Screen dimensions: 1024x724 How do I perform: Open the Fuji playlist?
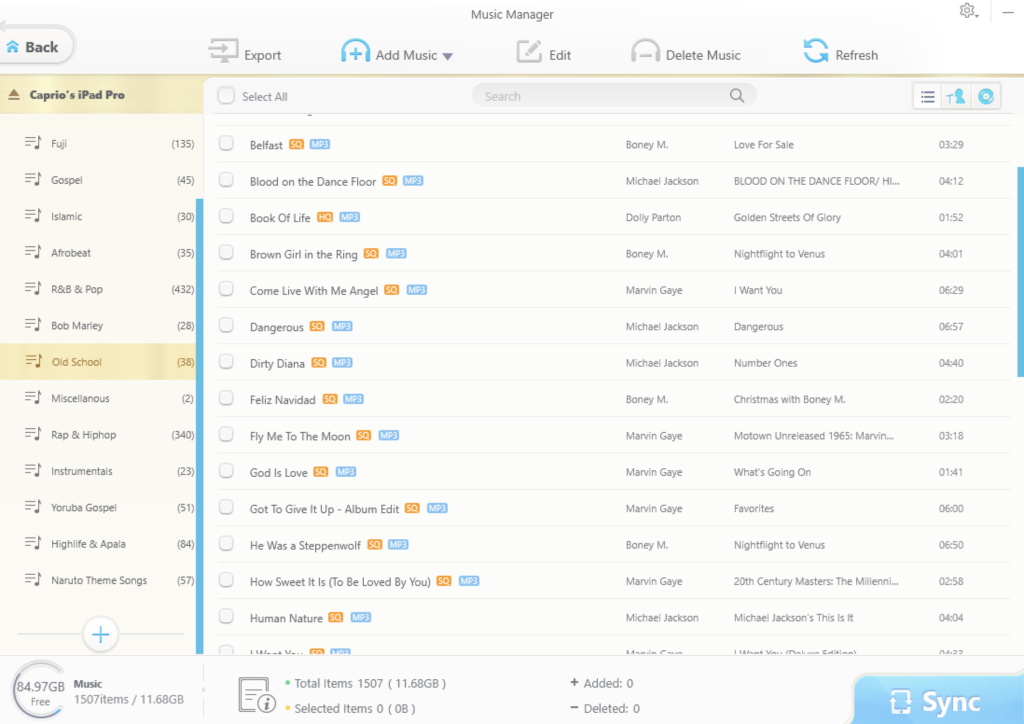(98, 143)
